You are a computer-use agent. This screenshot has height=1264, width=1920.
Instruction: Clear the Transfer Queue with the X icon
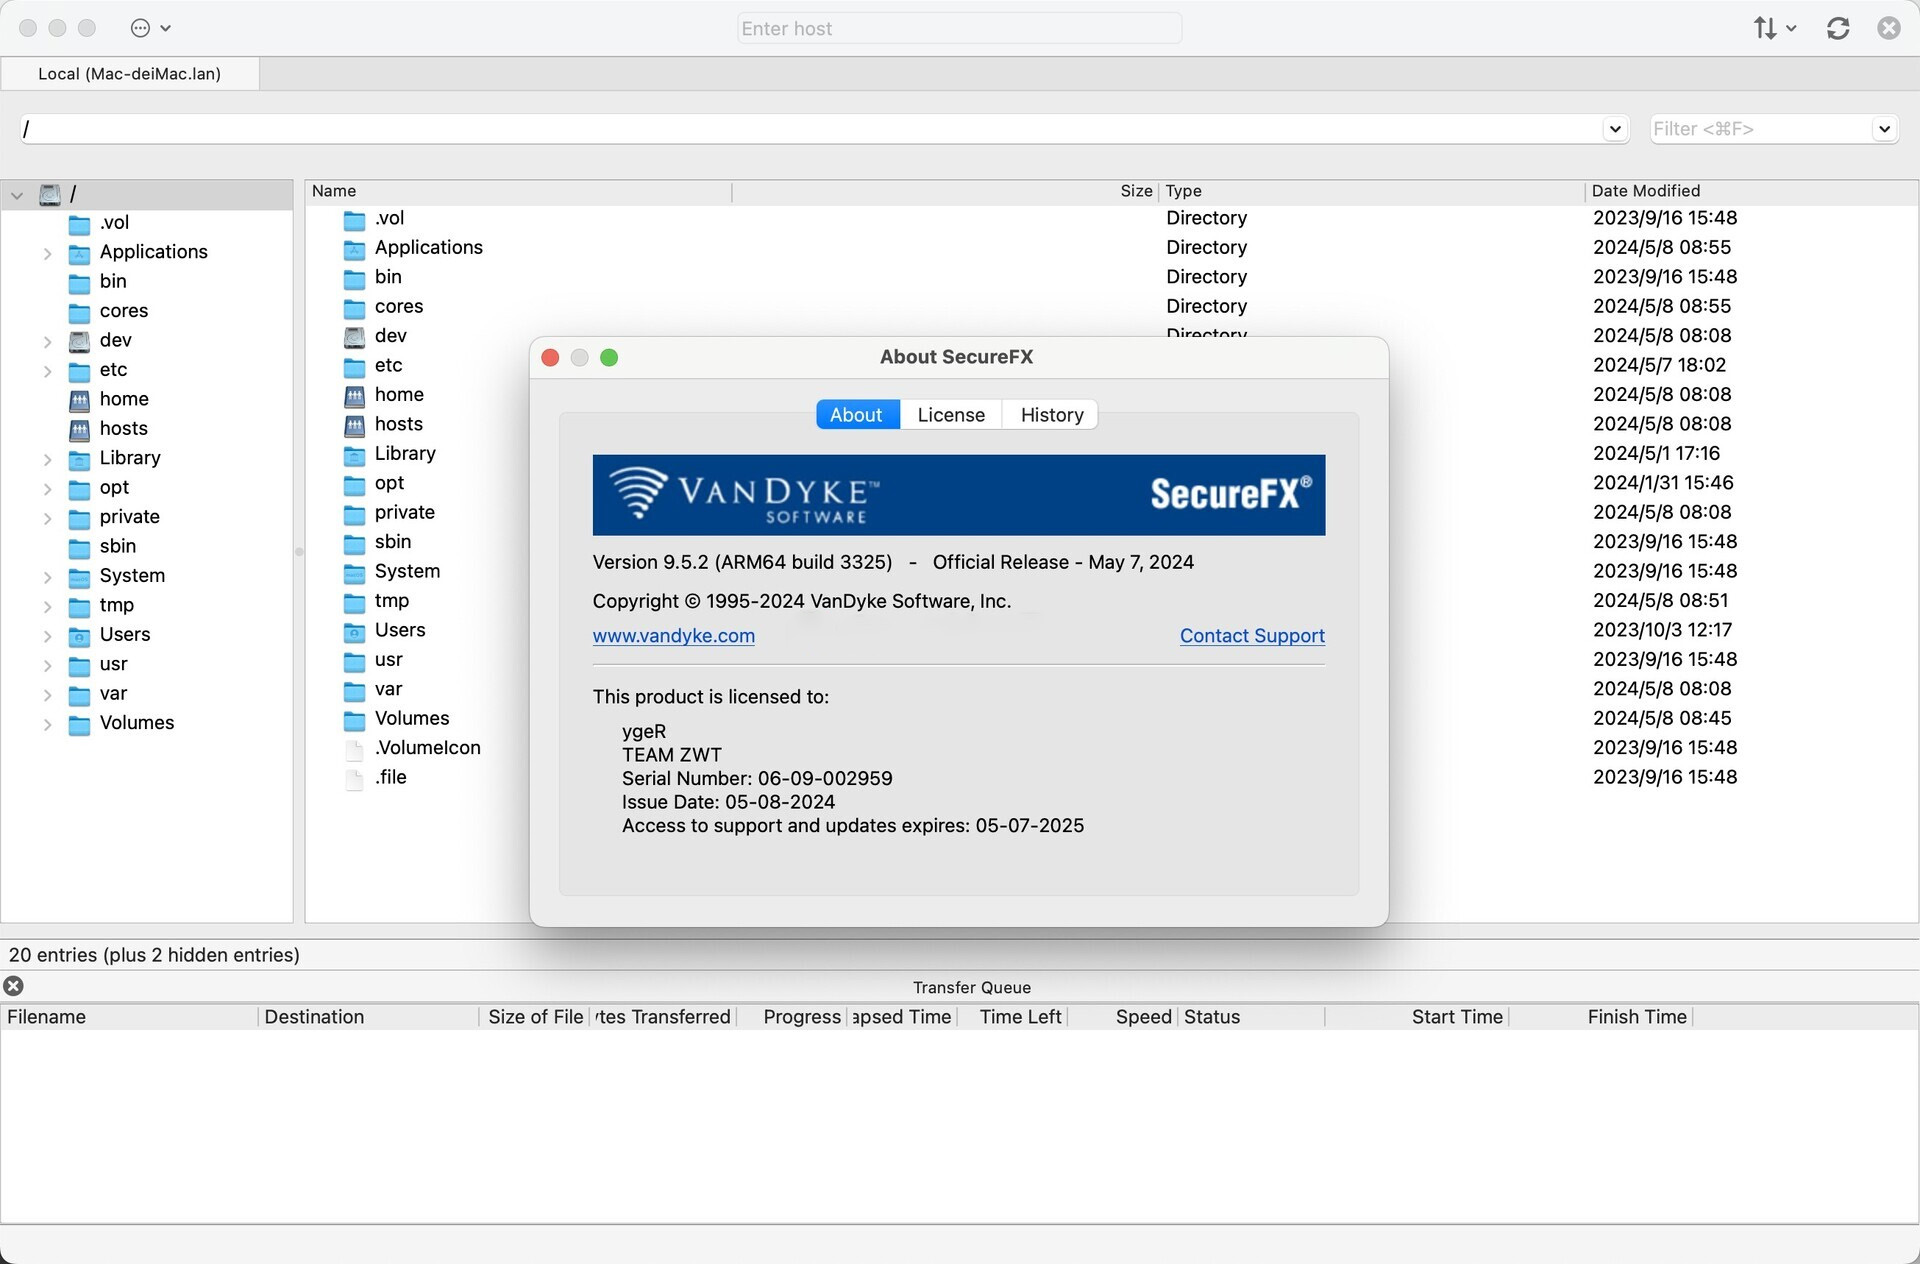point(13,987)
